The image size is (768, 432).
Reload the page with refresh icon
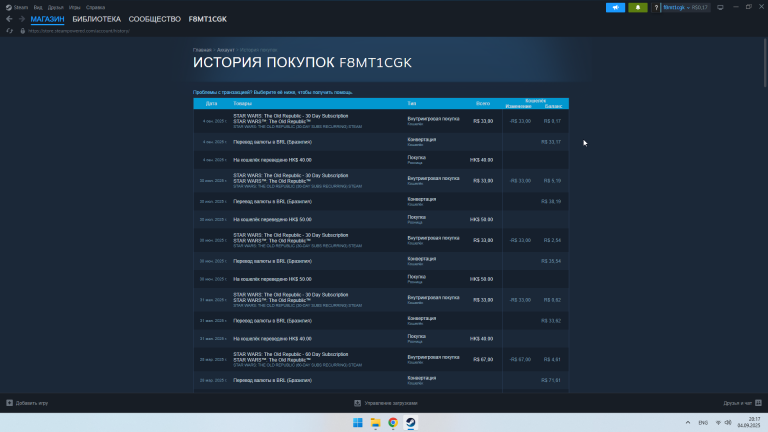pyautogui.click(x=9, y=31)
